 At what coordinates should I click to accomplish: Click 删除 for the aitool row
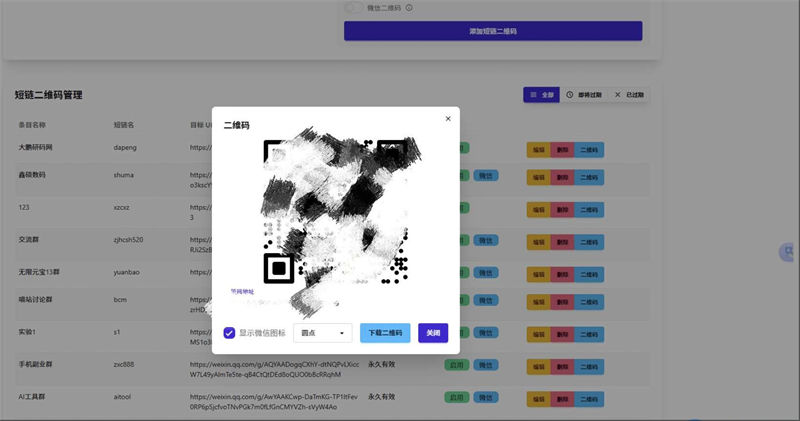point(562,399)
